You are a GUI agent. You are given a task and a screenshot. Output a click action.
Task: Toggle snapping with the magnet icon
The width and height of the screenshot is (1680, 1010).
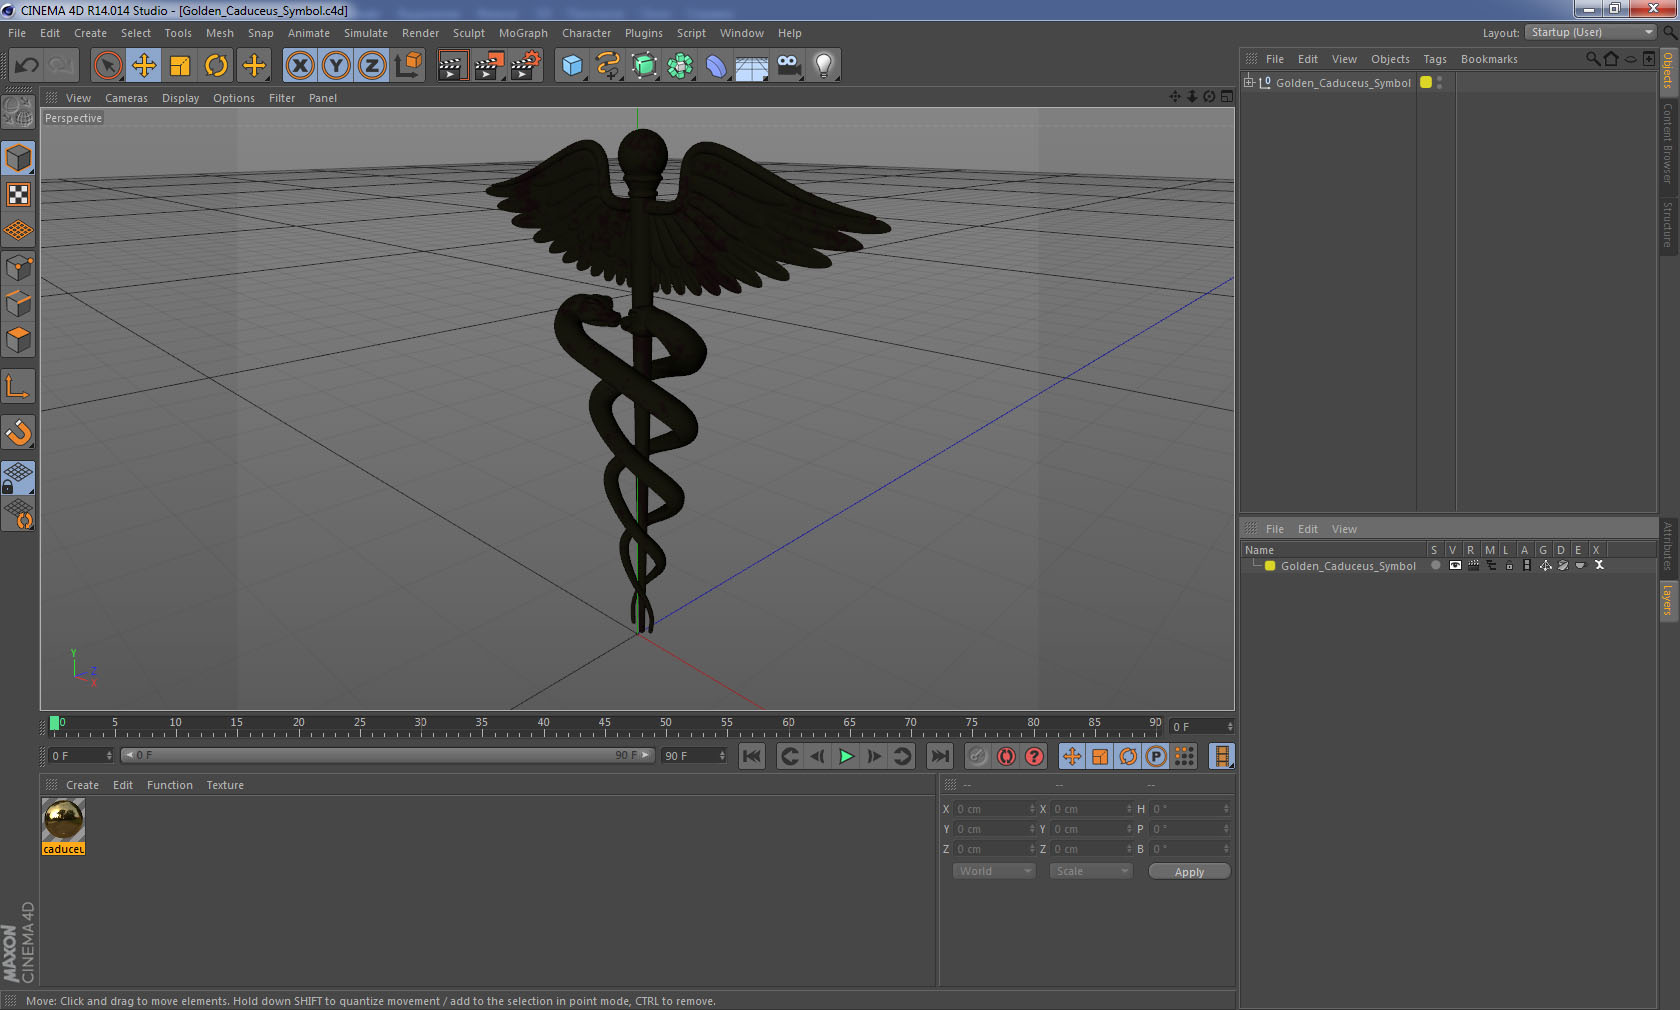click(19, 432)
